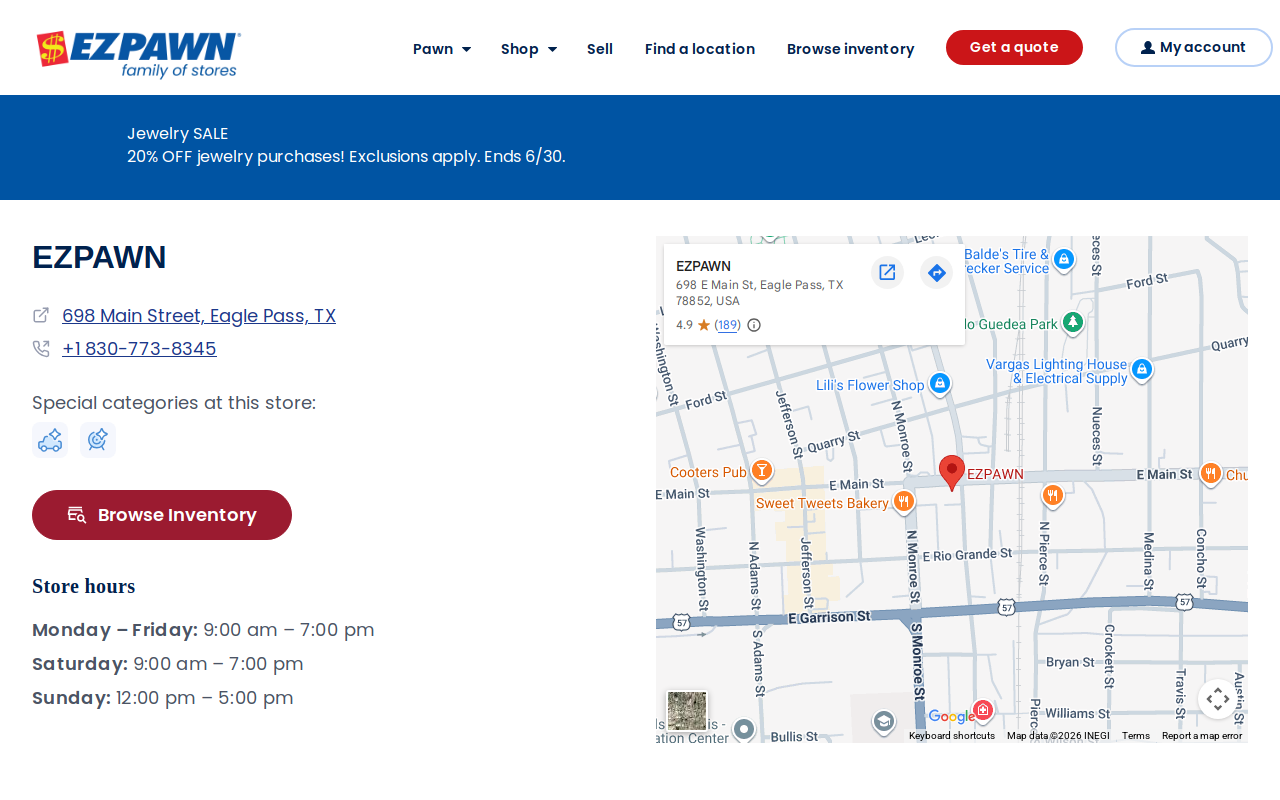
Task: Get directions via the map arrow icon
Action: pos(936,272)
